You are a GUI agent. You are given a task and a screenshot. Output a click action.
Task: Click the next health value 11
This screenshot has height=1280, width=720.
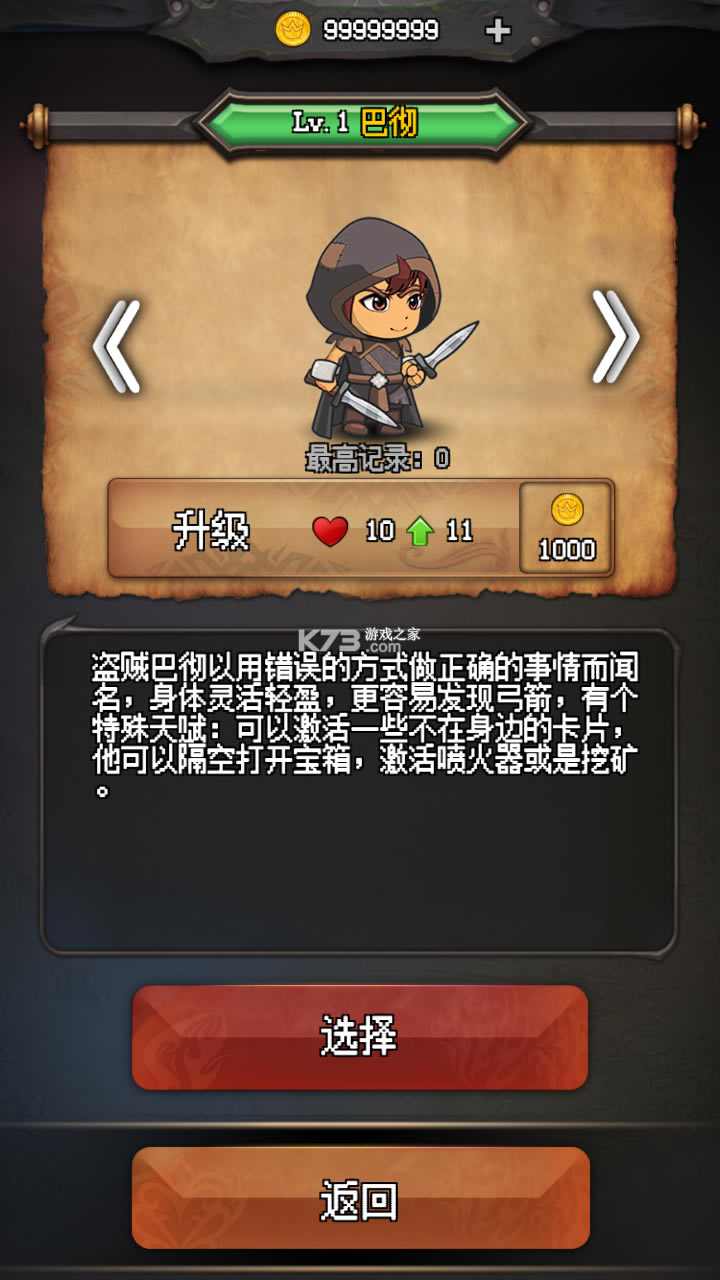(459, 531)
